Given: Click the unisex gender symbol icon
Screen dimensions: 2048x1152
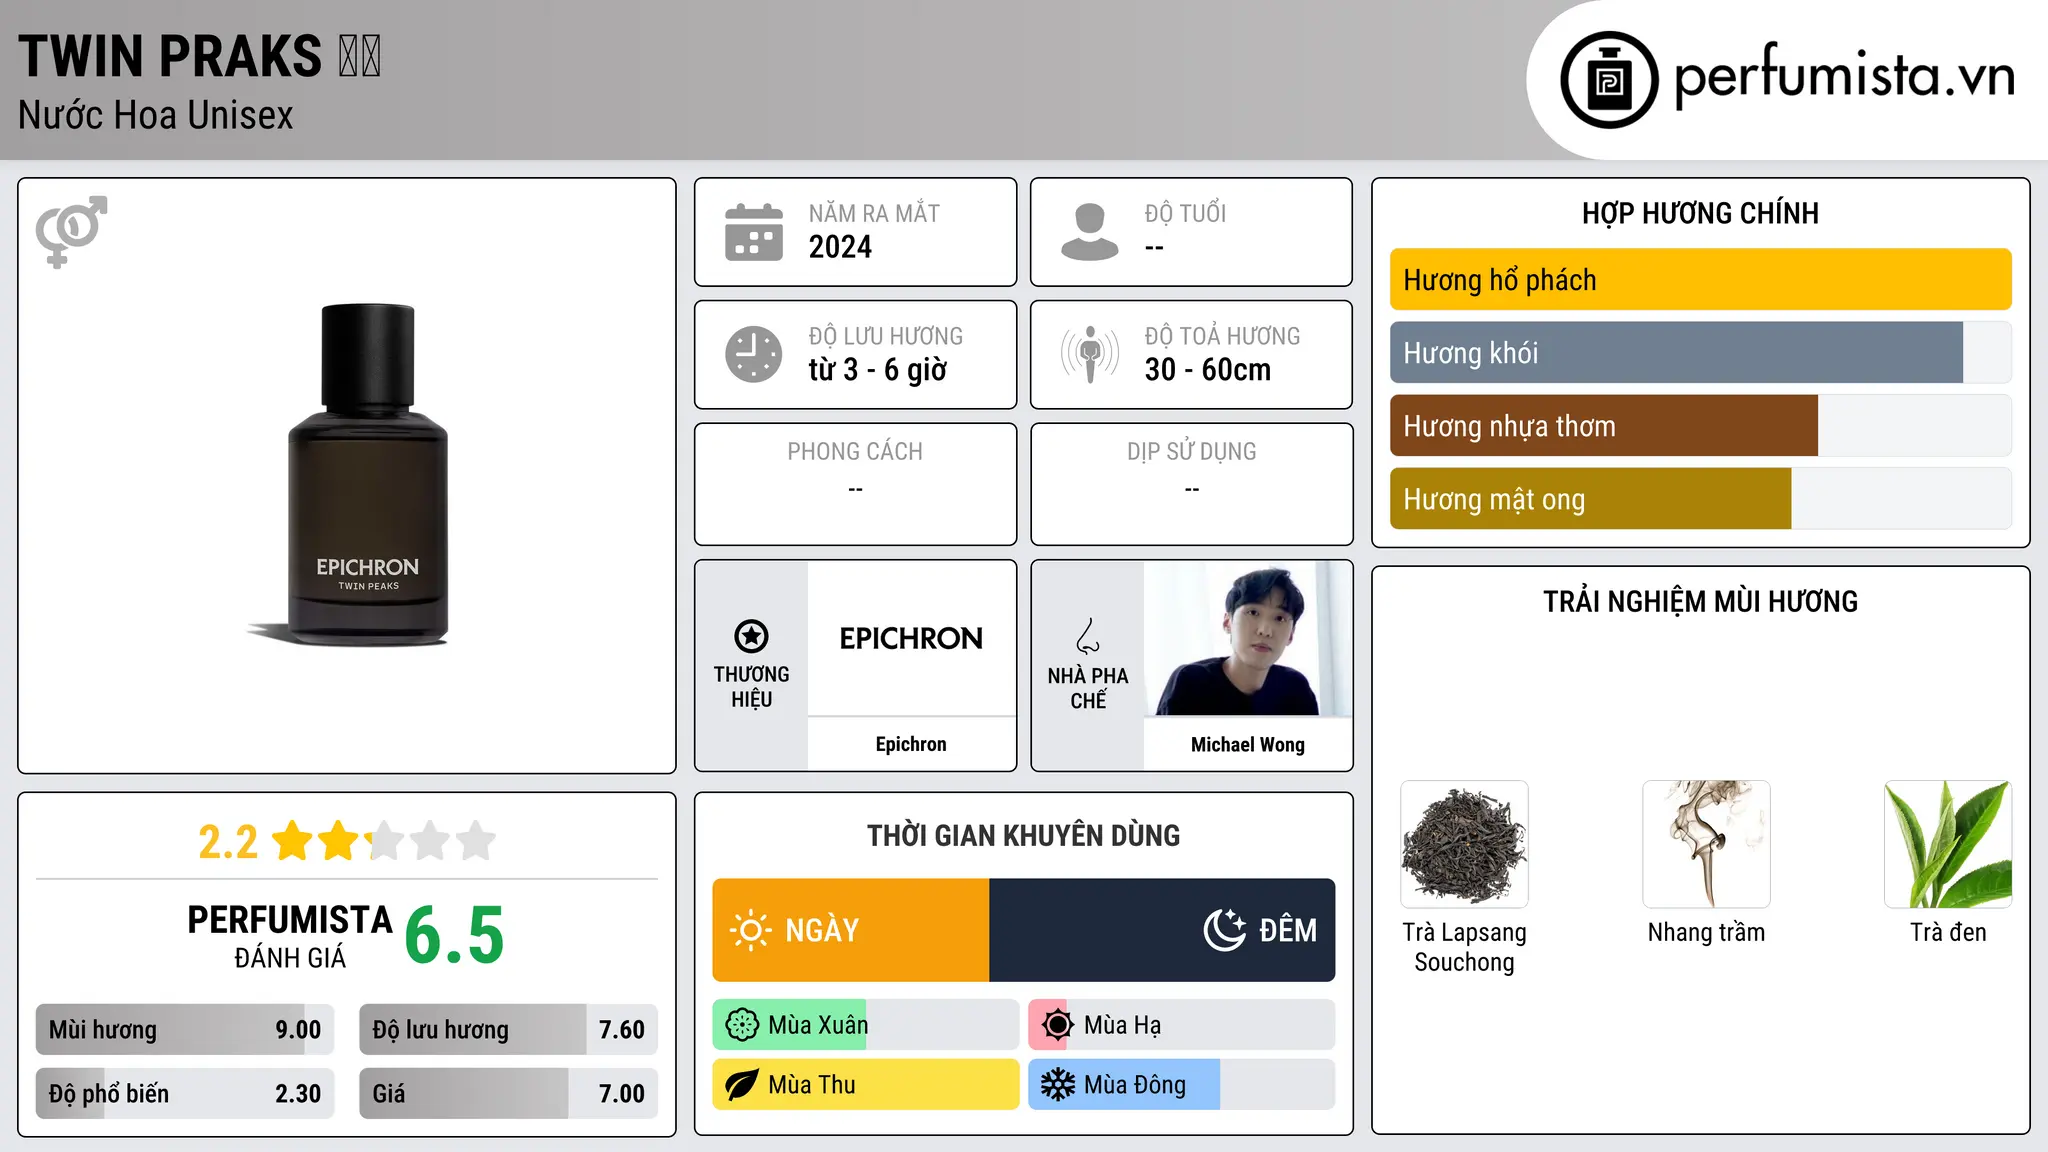Looking at the screenshot, I should click(x=71, y=232).
